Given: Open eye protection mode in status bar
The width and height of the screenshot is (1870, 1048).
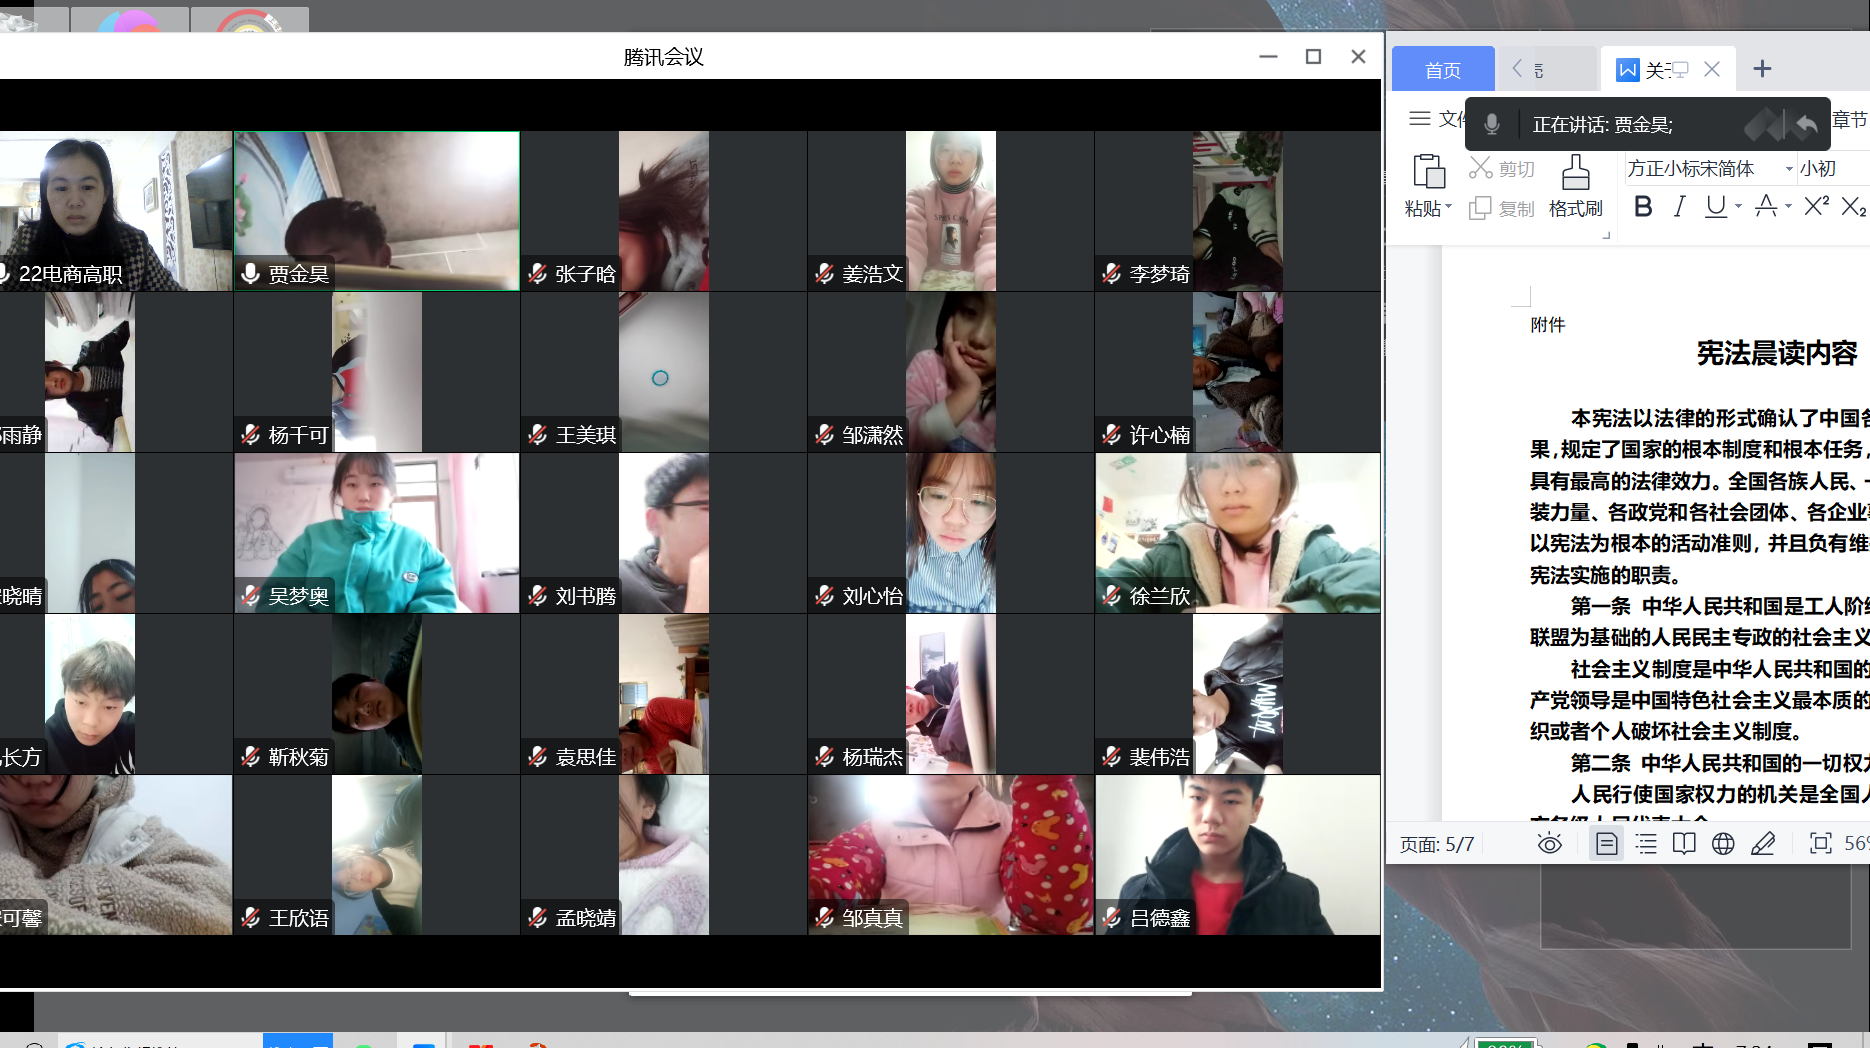Looking at the screenshot, I should pyautogui.click(x=1549, y=844).
